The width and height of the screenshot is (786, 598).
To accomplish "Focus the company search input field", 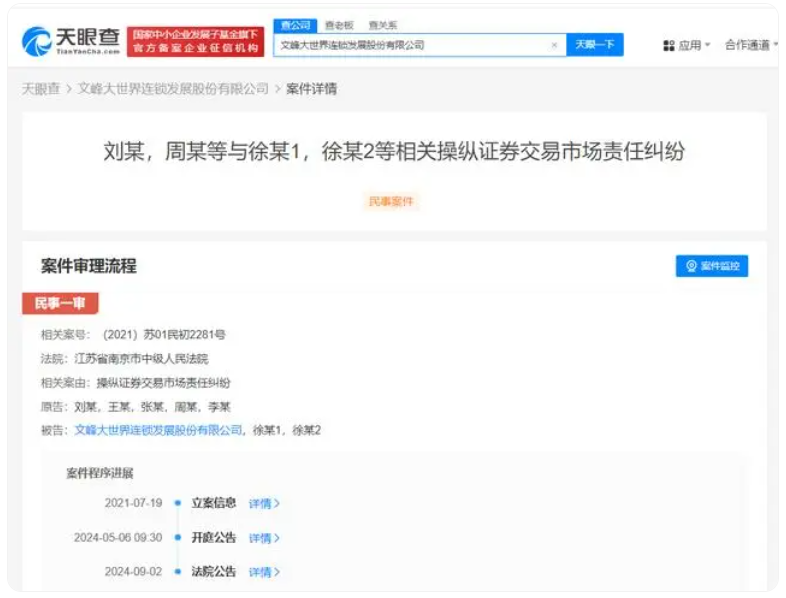I will click(410, 45).
